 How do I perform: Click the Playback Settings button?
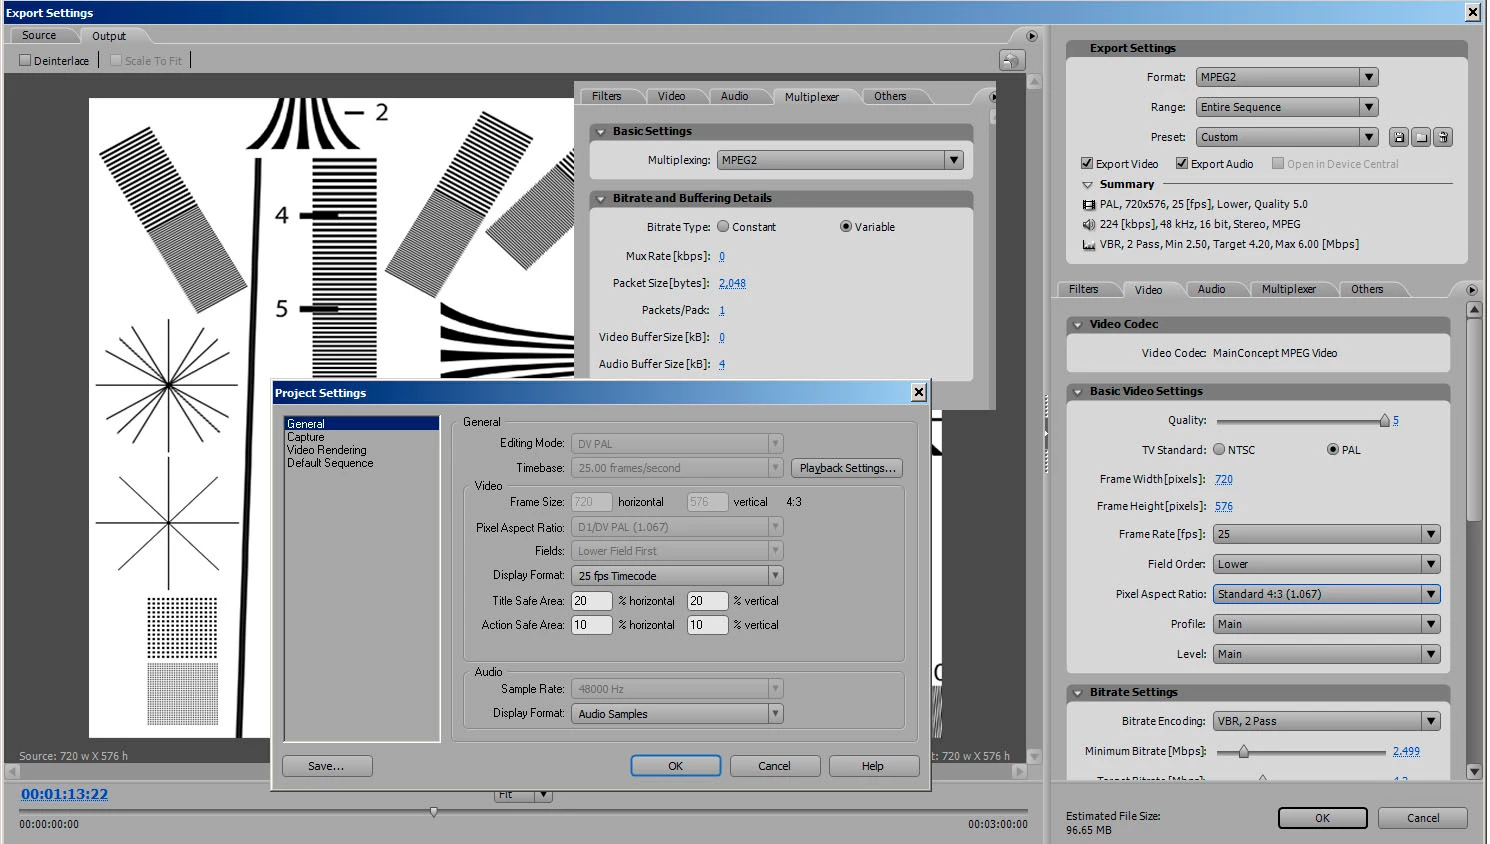tap(847, 468)
